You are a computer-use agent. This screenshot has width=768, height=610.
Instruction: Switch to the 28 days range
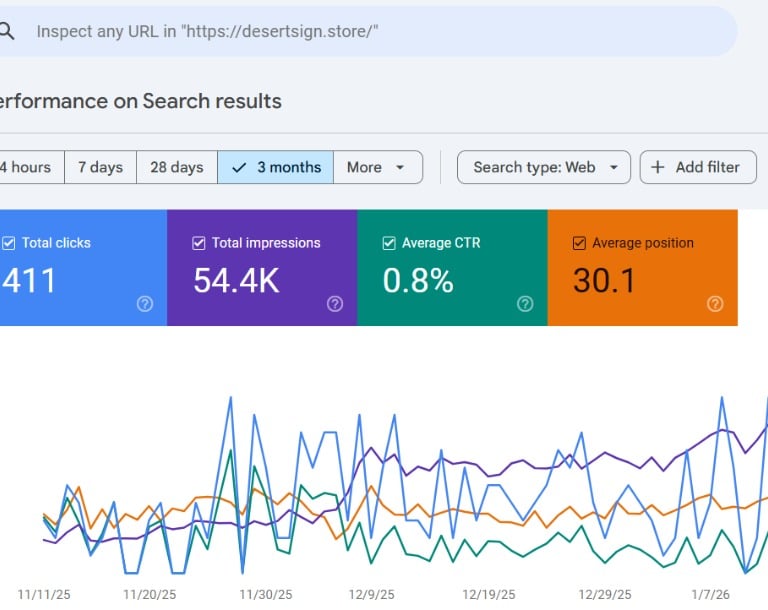coord(176,167)
